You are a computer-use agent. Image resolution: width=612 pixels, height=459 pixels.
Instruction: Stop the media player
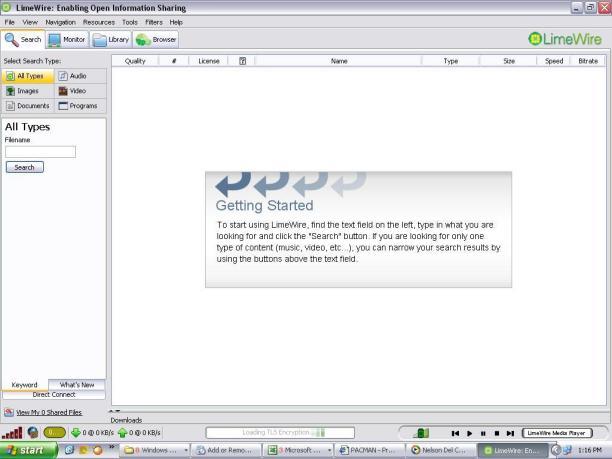[497, 433]
